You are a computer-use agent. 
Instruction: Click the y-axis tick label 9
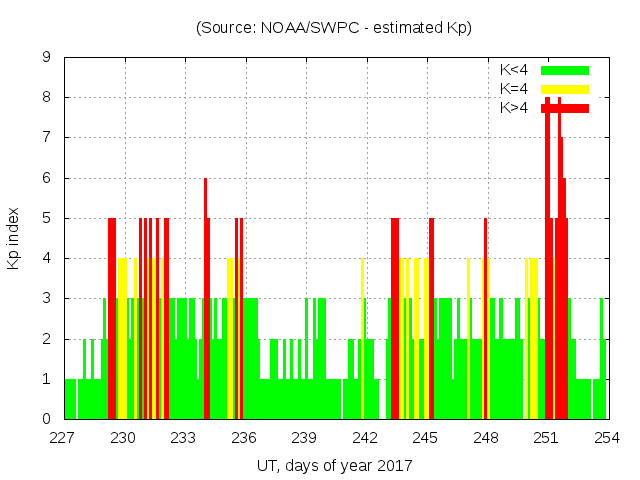46,58
